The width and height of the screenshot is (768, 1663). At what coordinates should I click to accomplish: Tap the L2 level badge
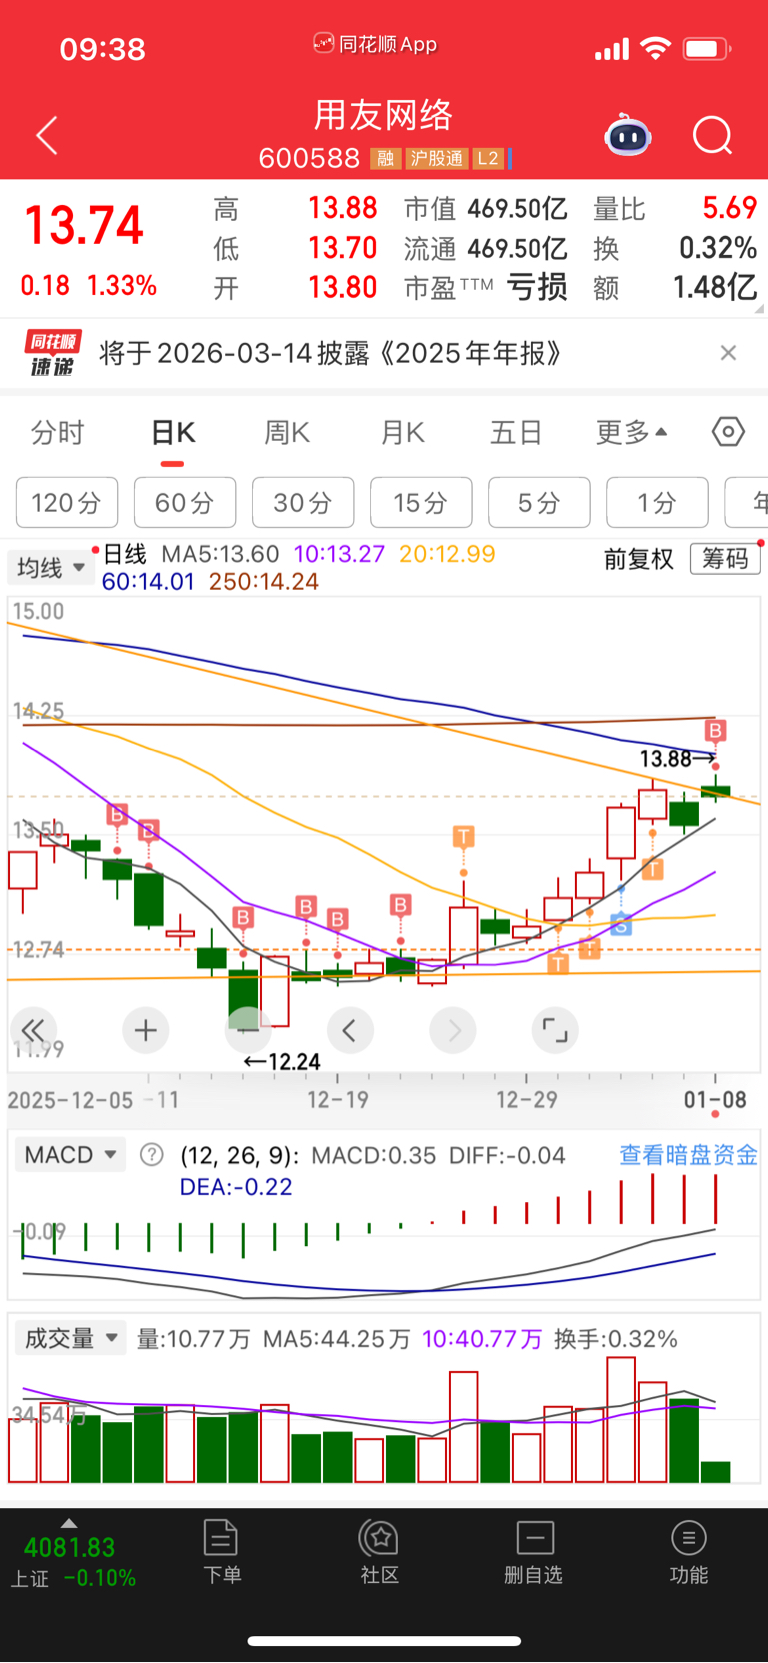click(x=488, y=158)
